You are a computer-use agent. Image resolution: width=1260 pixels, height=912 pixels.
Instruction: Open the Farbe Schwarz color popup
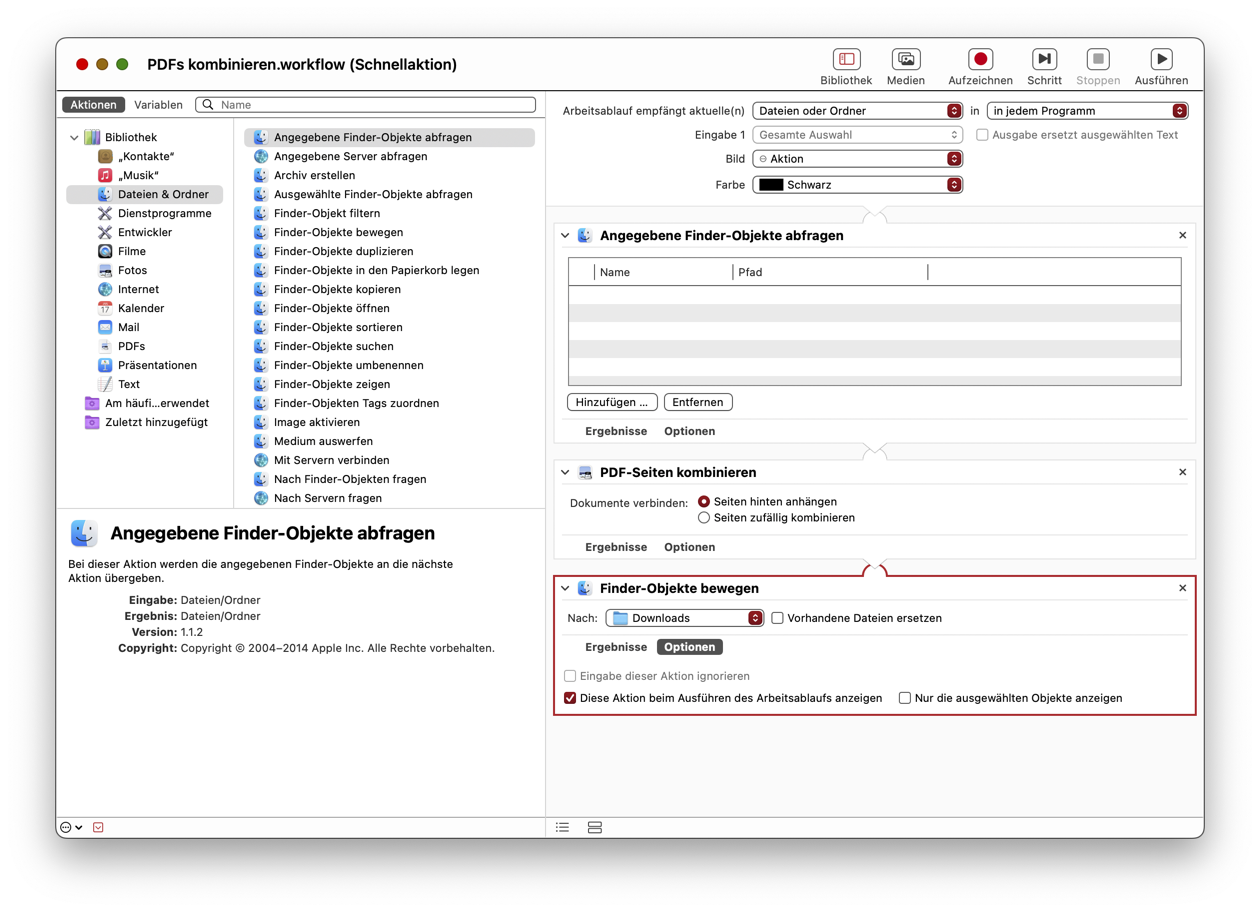857,185
